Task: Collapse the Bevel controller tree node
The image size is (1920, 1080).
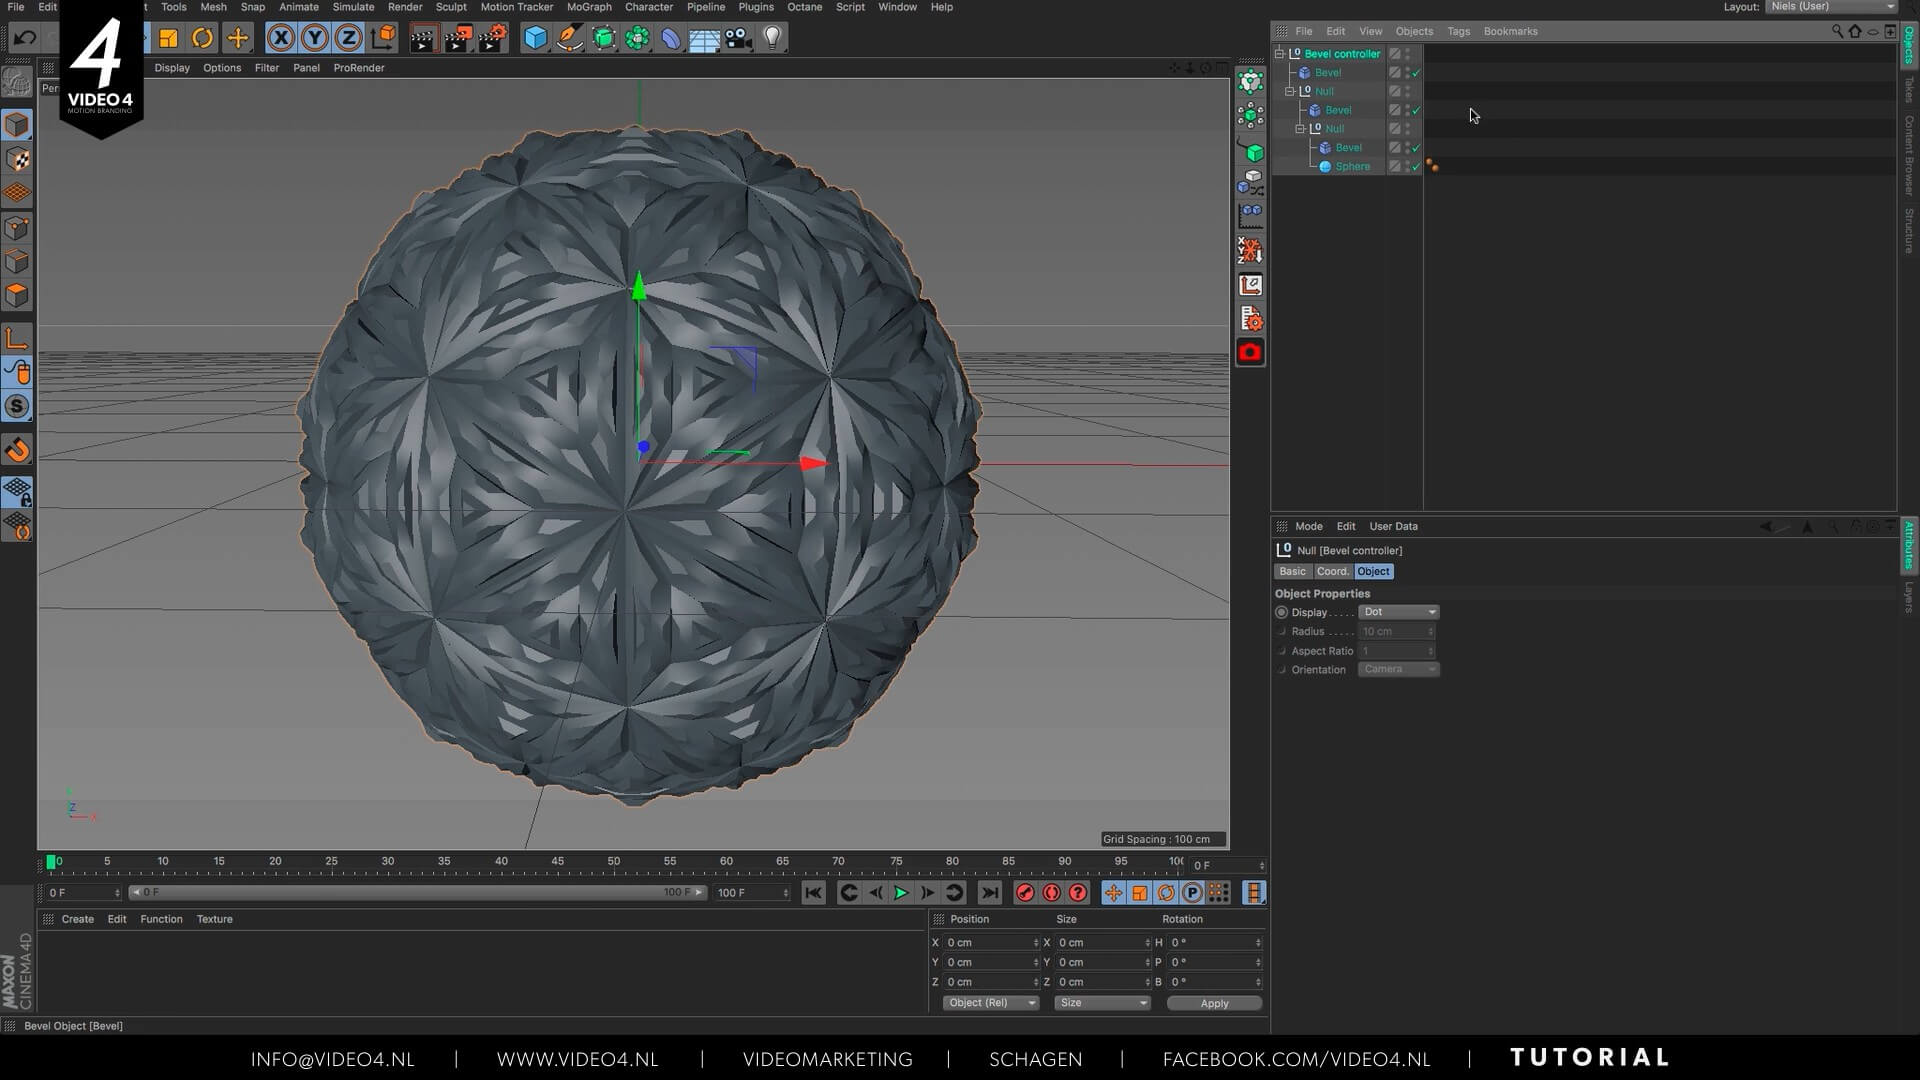Action: tap(1280, 54)
